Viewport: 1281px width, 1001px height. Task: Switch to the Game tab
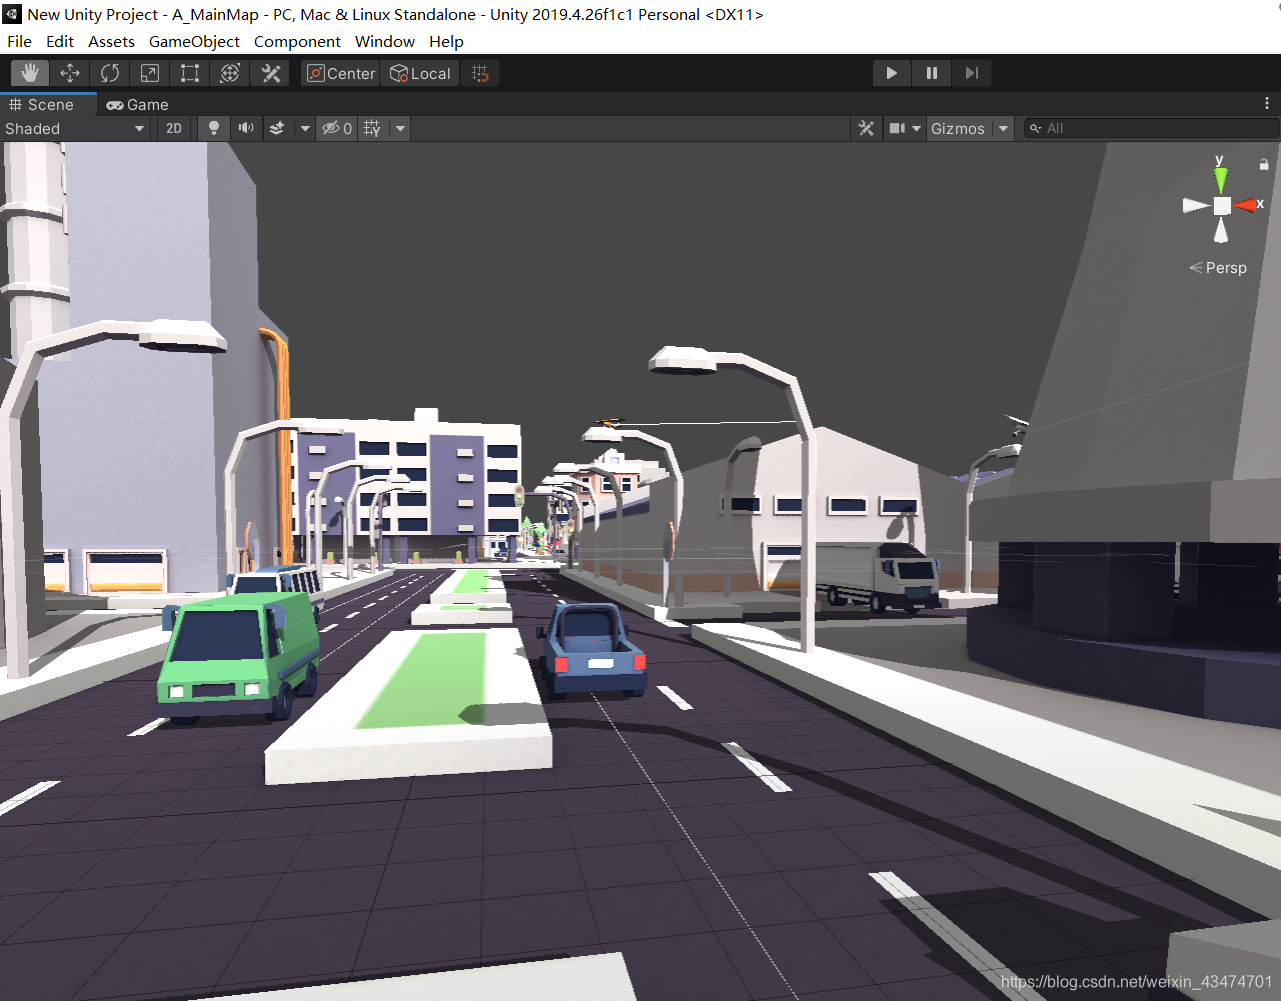coord(138,105)
